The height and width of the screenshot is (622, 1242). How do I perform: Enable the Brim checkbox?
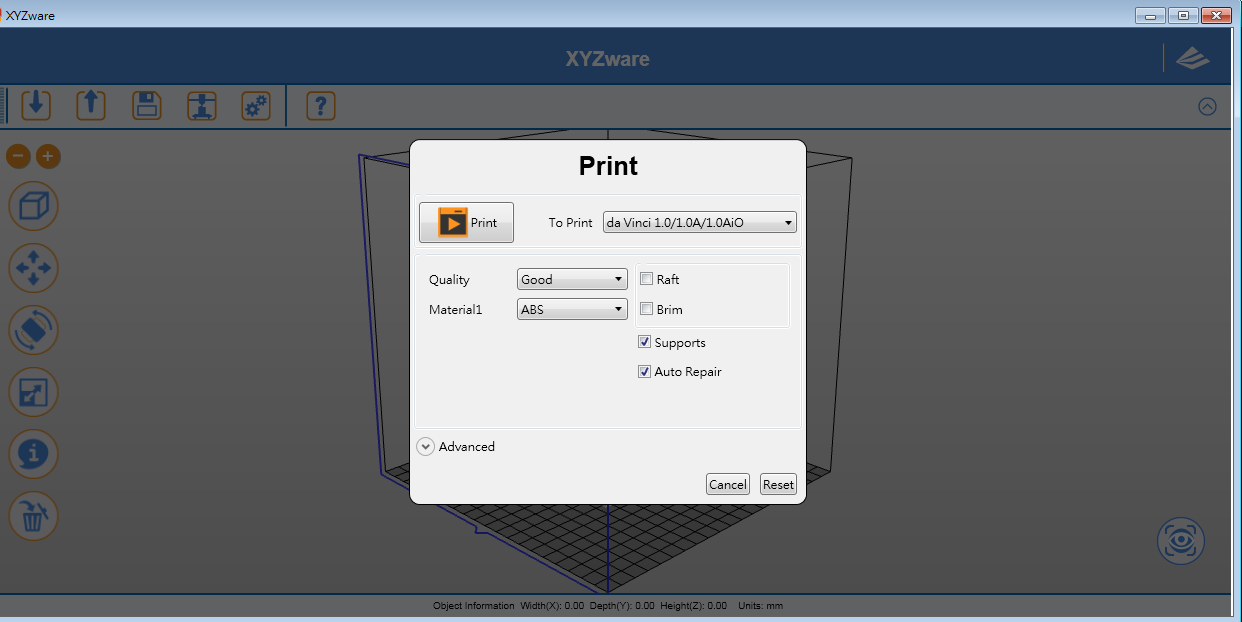pyautogui.click(x=646, y=309)
